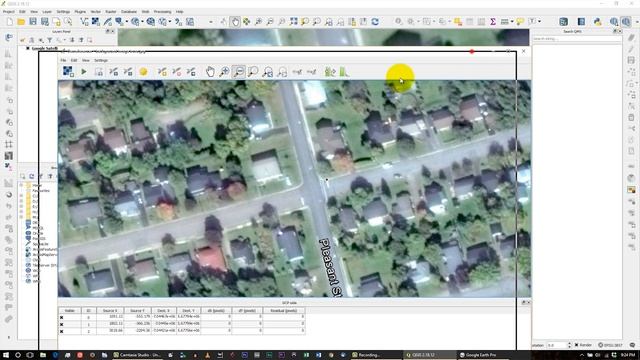Open the Select features tool dropdown

[434, 22]
